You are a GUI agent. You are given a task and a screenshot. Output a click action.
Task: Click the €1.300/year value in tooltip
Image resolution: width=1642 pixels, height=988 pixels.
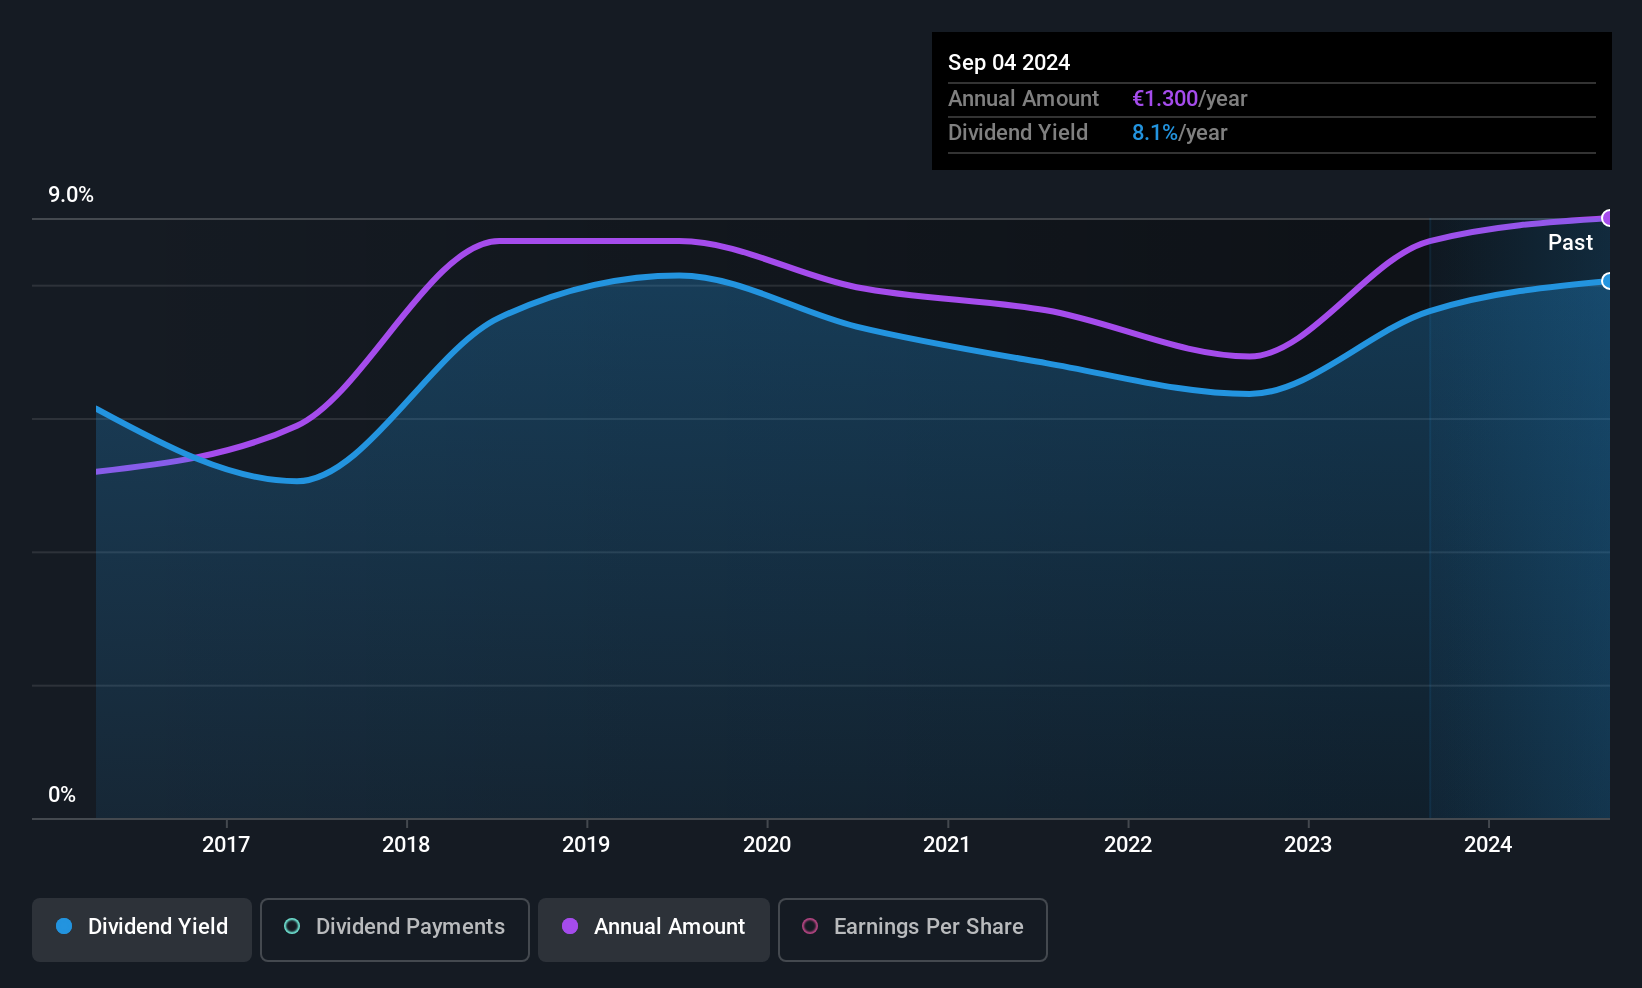point(1189,99)
